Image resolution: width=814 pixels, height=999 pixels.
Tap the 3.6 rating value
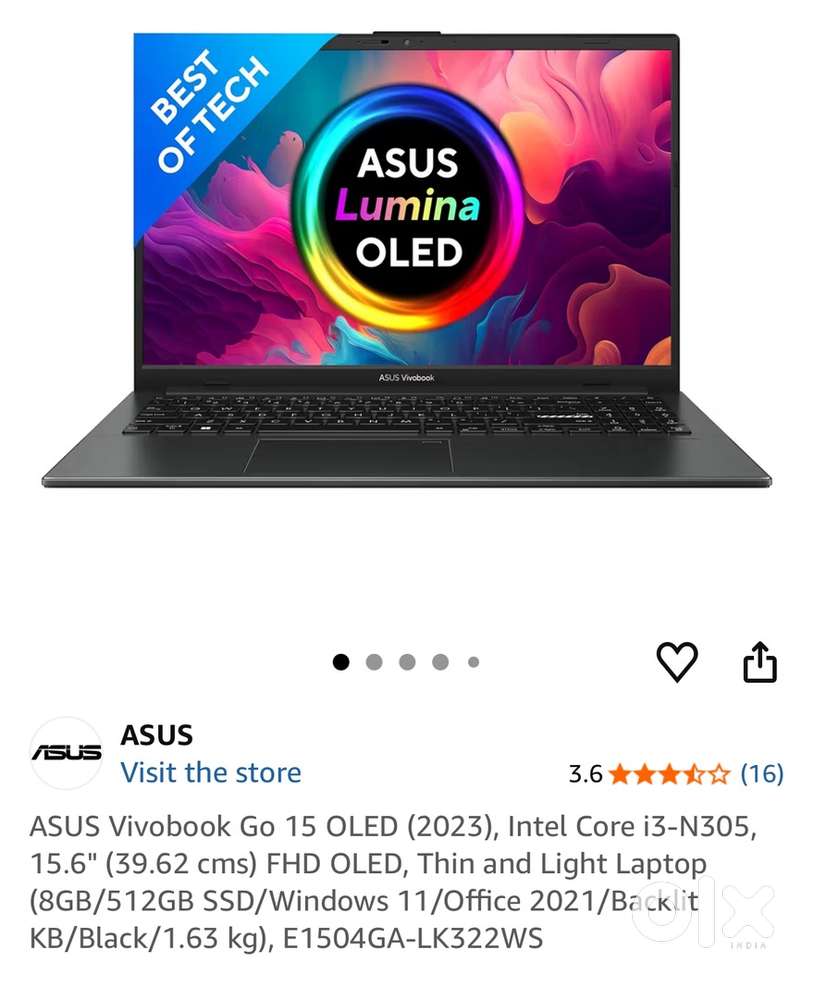pos(585,775)
